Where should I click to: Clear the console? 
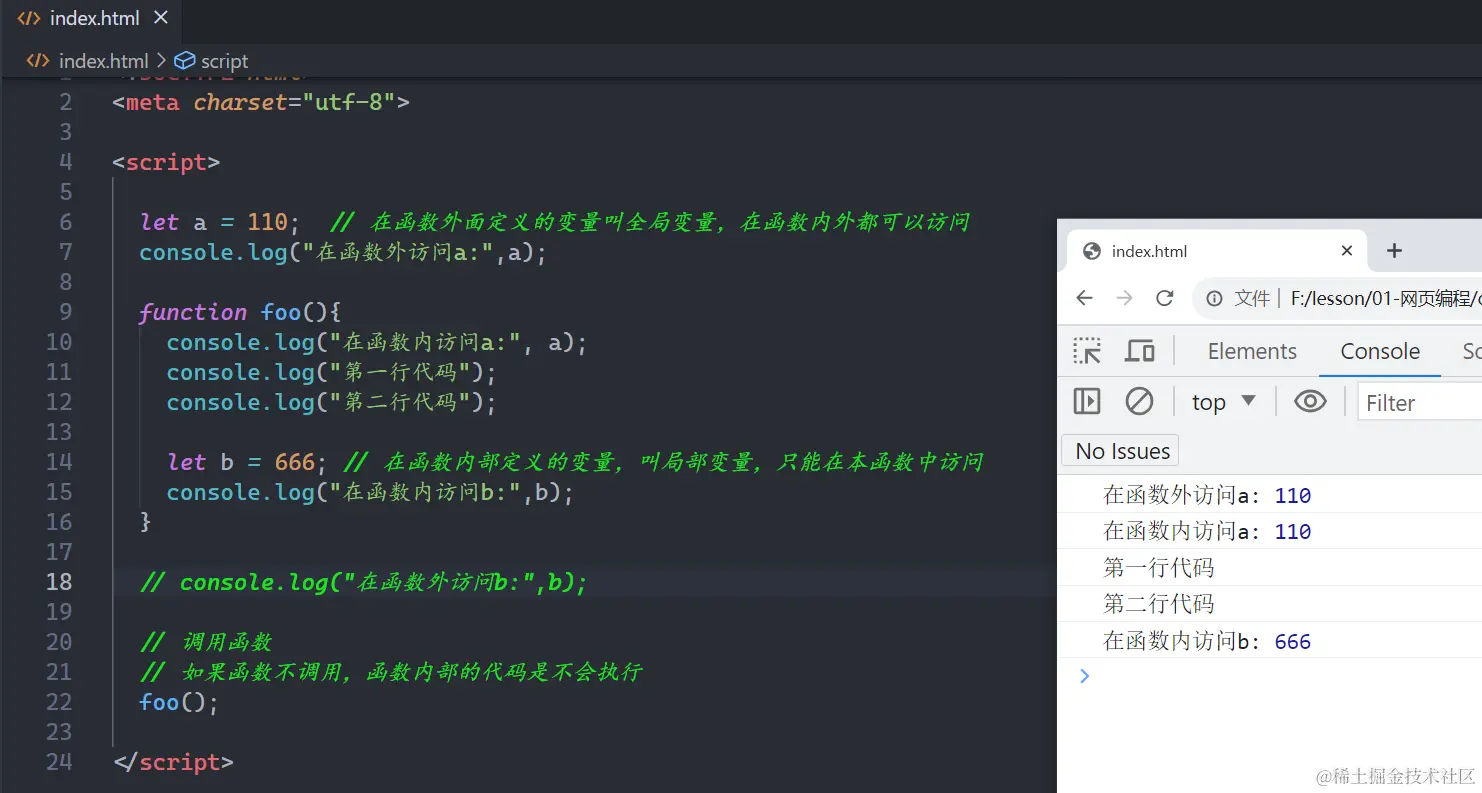point(1139,401)
